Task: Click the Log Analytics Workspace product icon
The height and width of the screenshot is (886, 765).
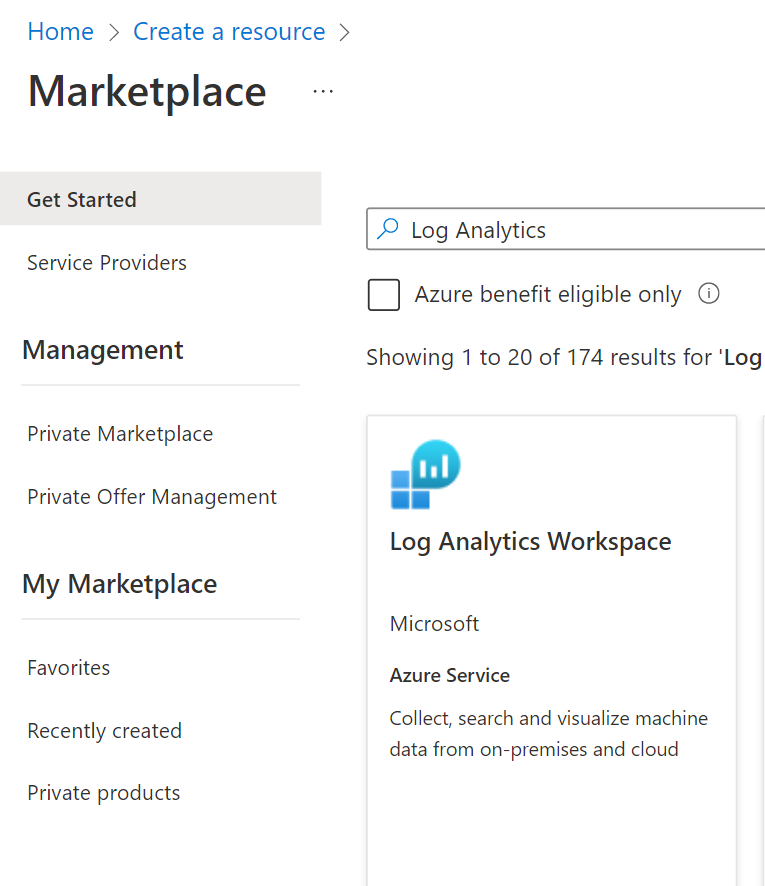Action: (425, 475)
